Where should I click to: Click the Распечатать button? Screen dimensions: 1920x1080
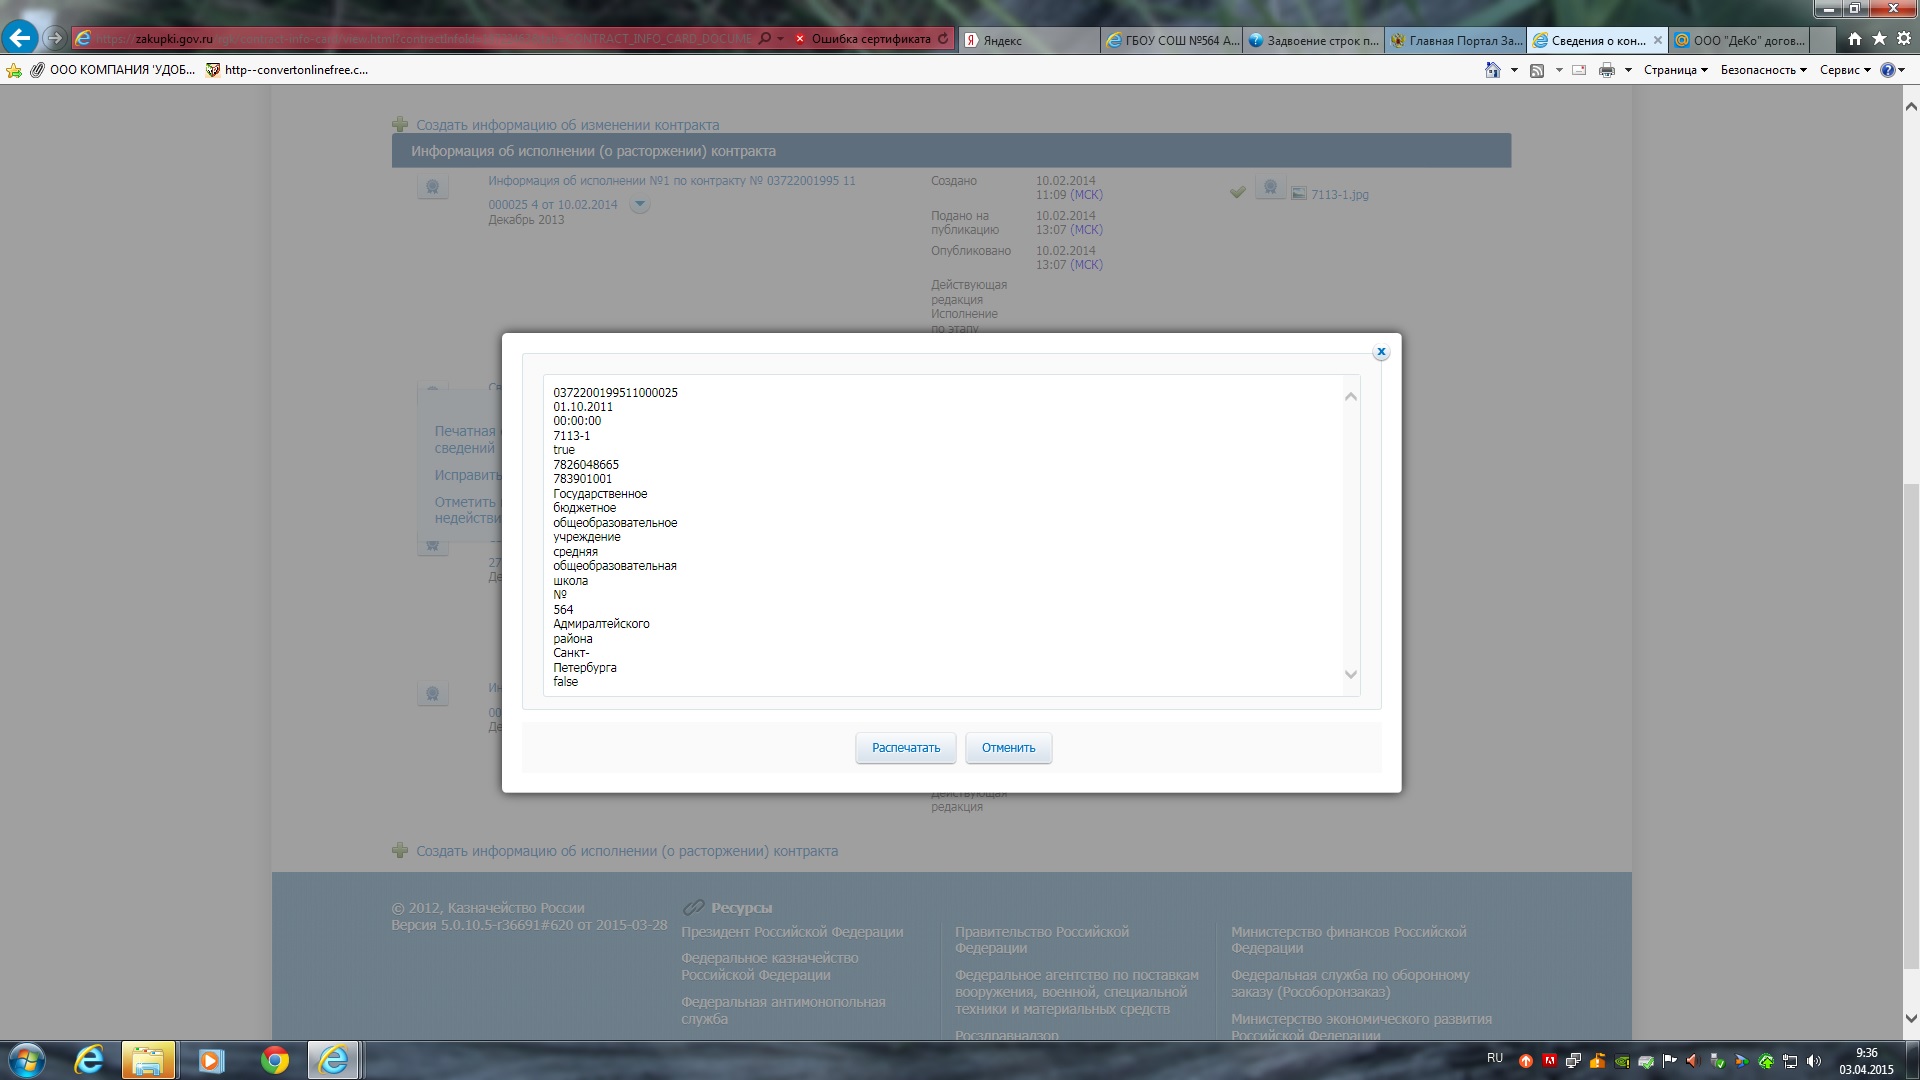coord(906,748)
